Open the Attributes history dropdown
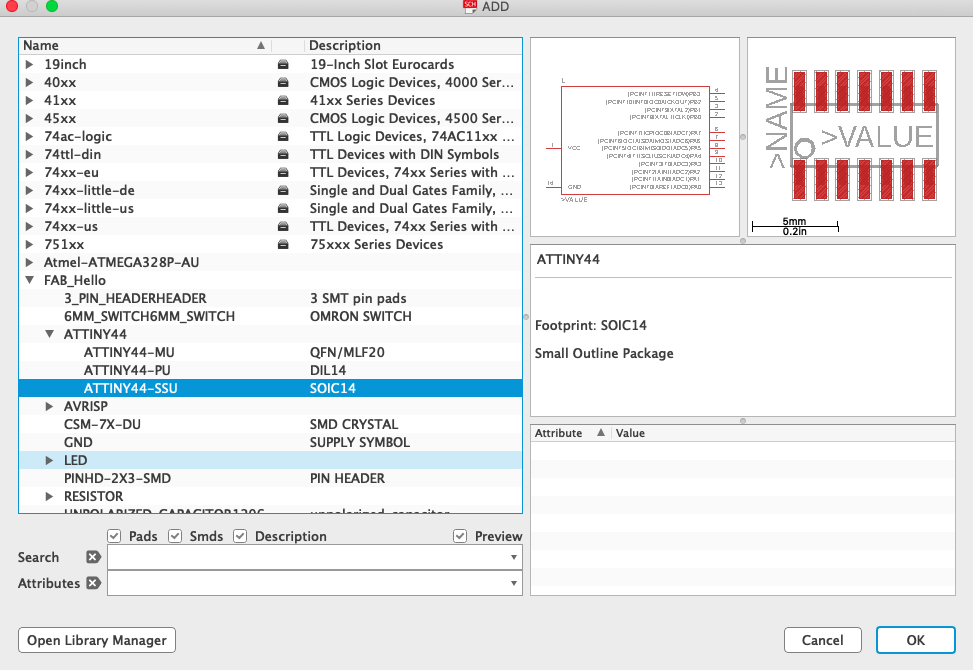The image size is (973, 670). tap(514, 583)
